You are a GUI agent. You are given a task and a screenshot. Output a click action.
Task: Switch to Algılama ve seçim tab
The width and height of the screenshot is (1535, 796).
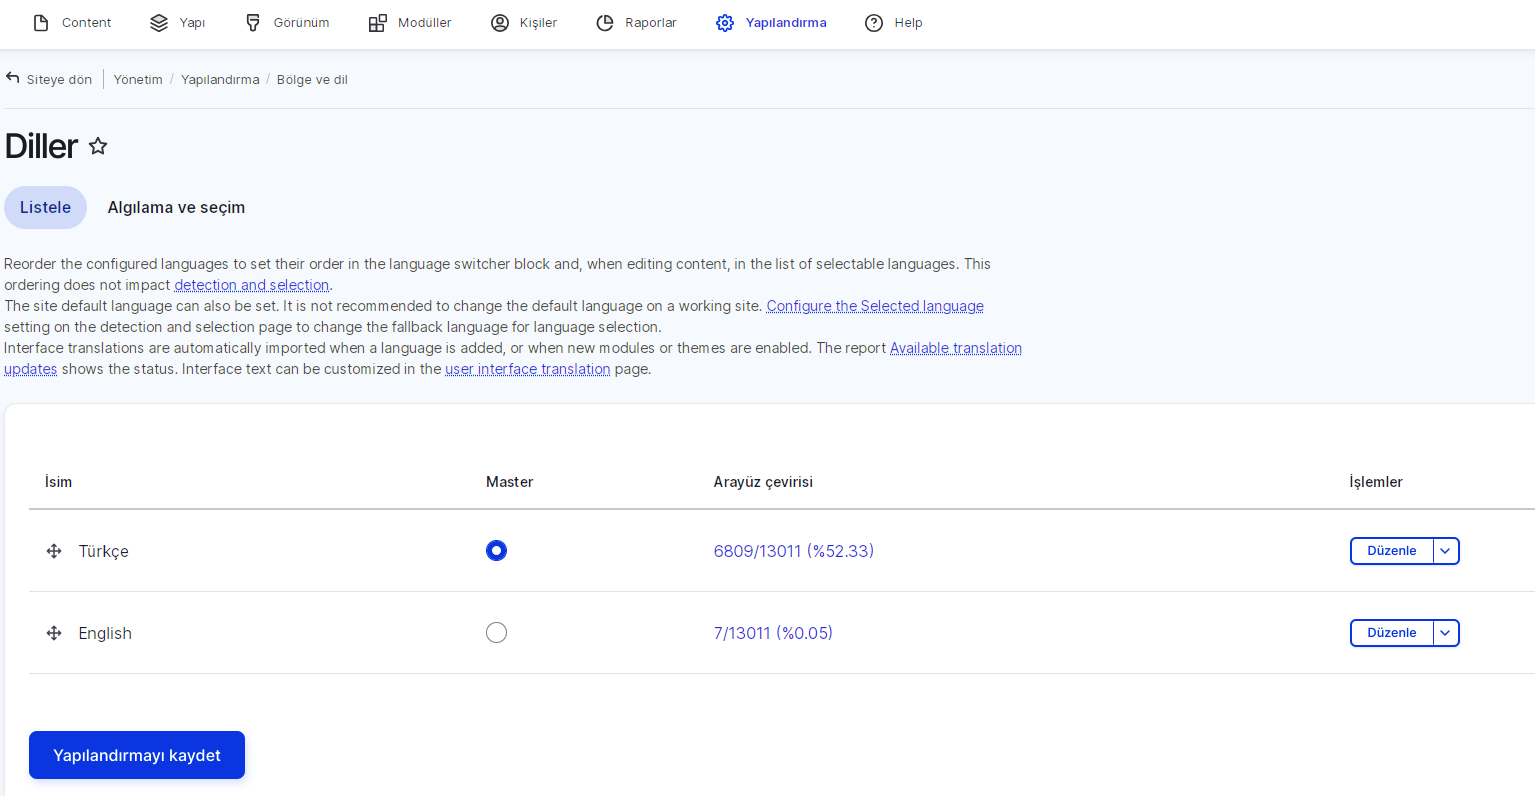[x=176, y=208]
